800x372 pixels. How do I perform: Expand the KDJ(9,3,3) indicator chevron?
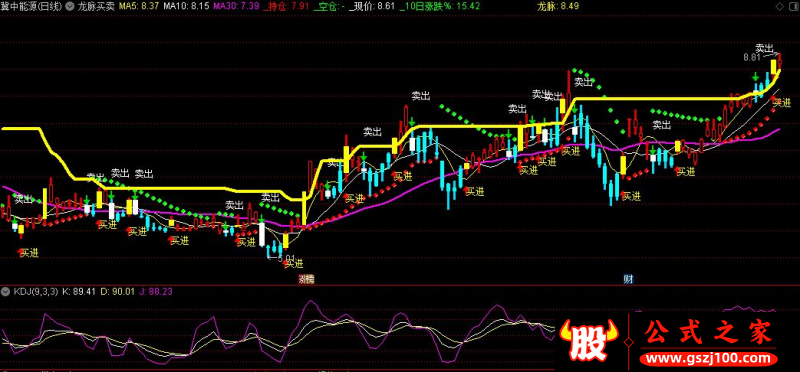[6, 292]
